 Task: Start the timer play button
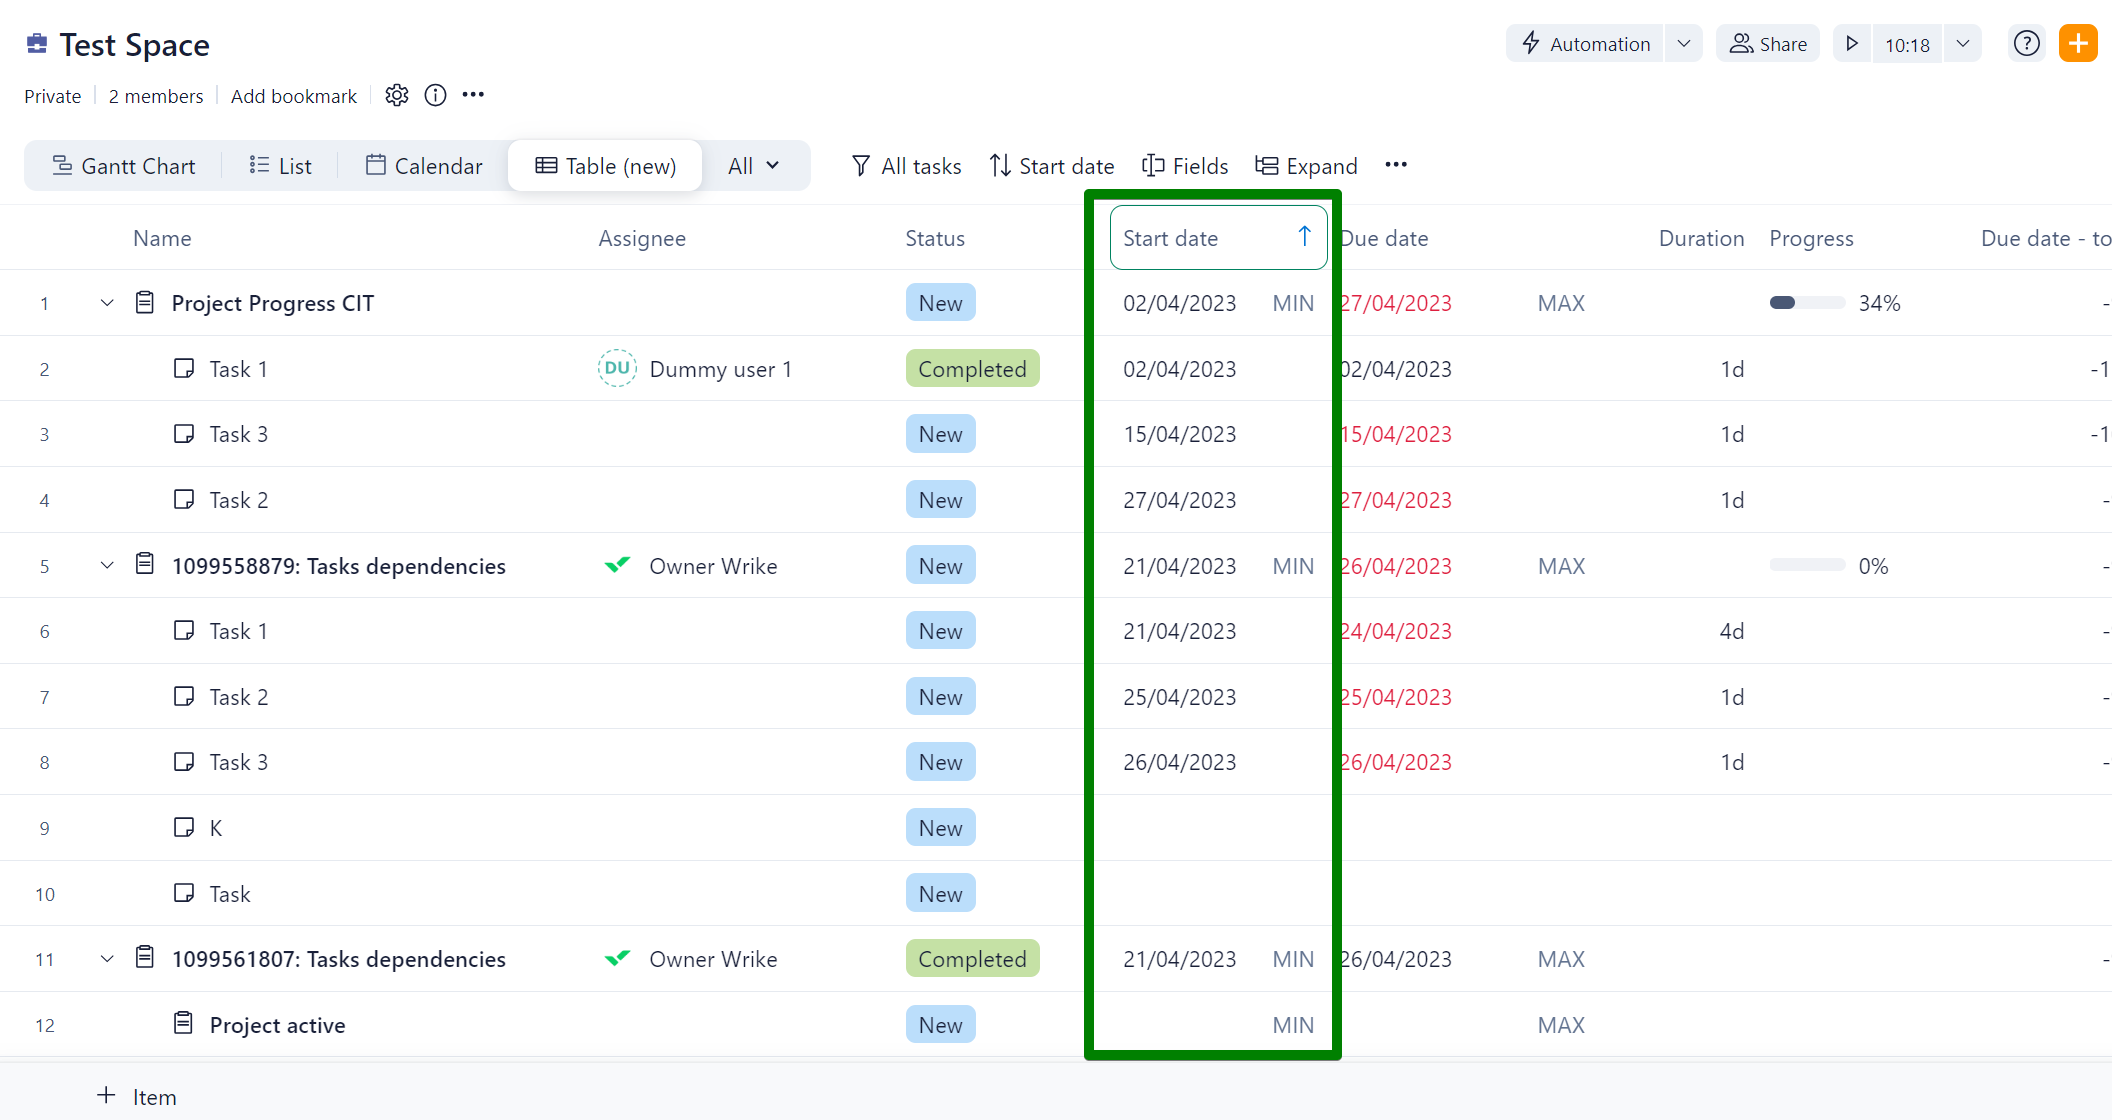(1852, 44)
